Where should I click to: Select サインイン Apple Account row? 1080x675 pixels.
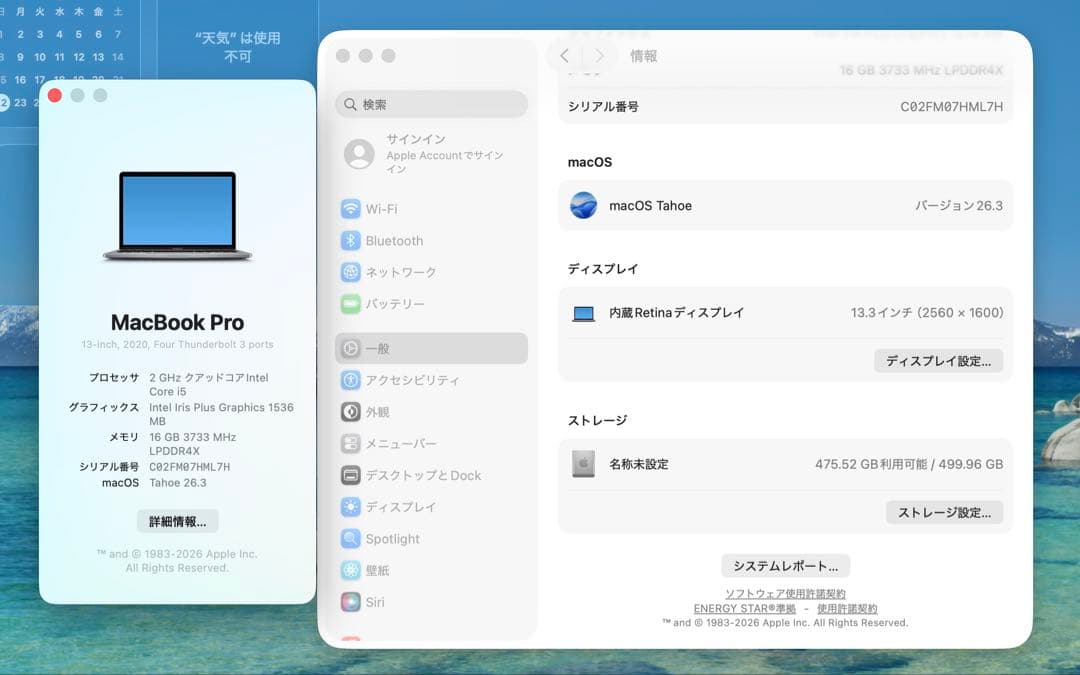click(x=432, y=154)
